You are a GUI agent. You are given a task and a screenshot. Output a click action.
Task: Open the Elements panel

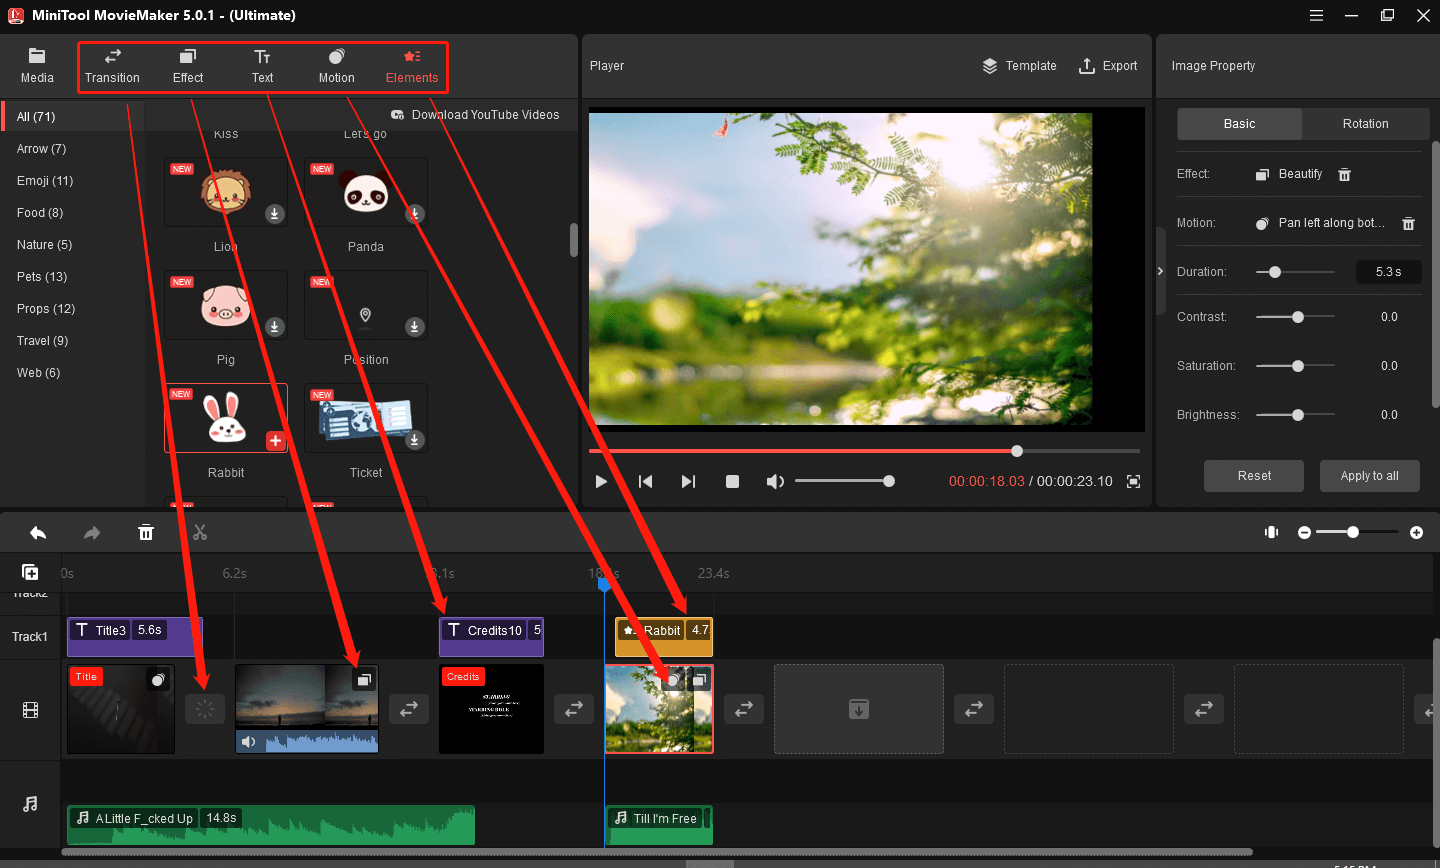click(411, 66)
